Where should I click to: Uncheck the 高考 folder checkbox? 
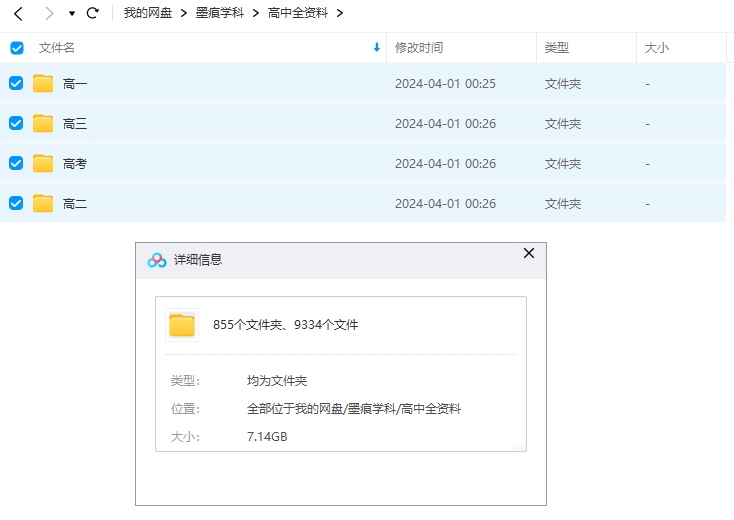(16, 163)
